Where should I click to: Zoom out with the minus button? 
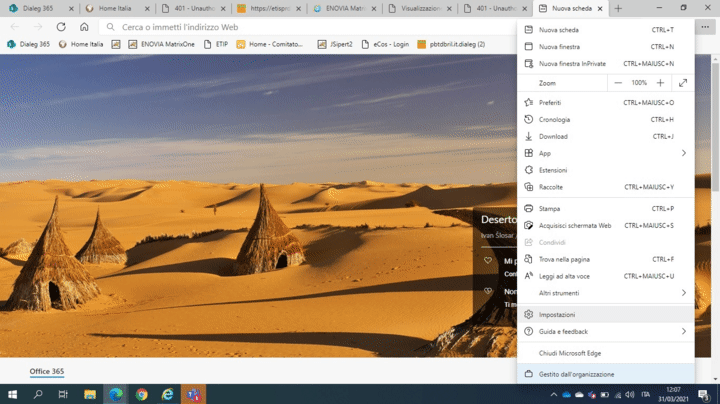tap(618, 83)
